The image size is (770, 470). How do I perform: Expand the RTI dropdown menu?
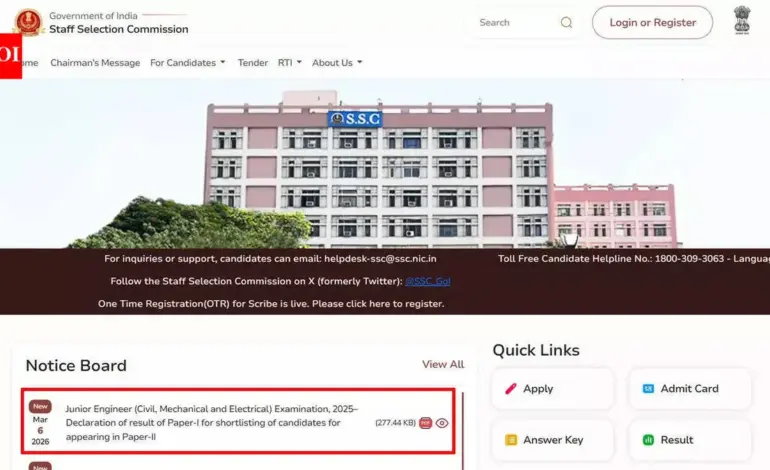[x=290, y=63]
